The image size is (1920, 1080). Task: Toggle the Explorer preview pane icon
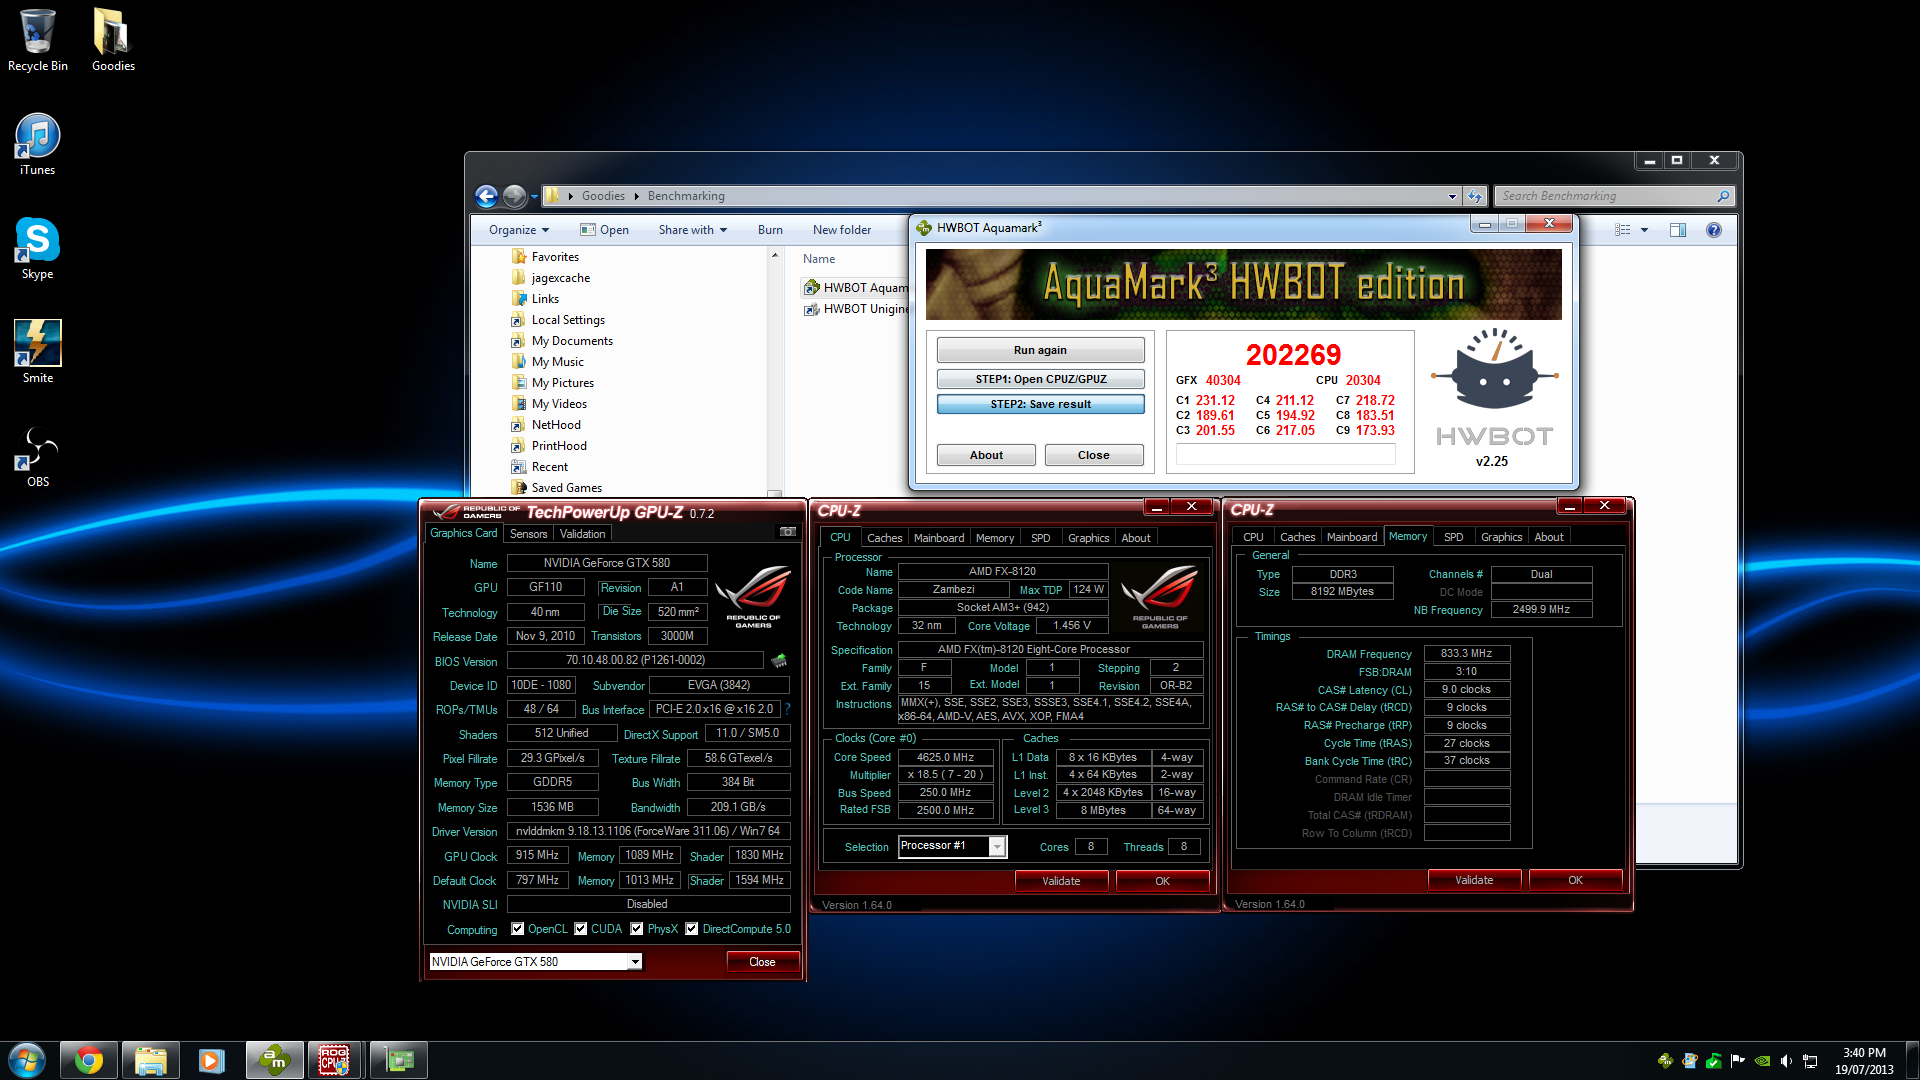pyautogui.click(x=1678, y=230)
